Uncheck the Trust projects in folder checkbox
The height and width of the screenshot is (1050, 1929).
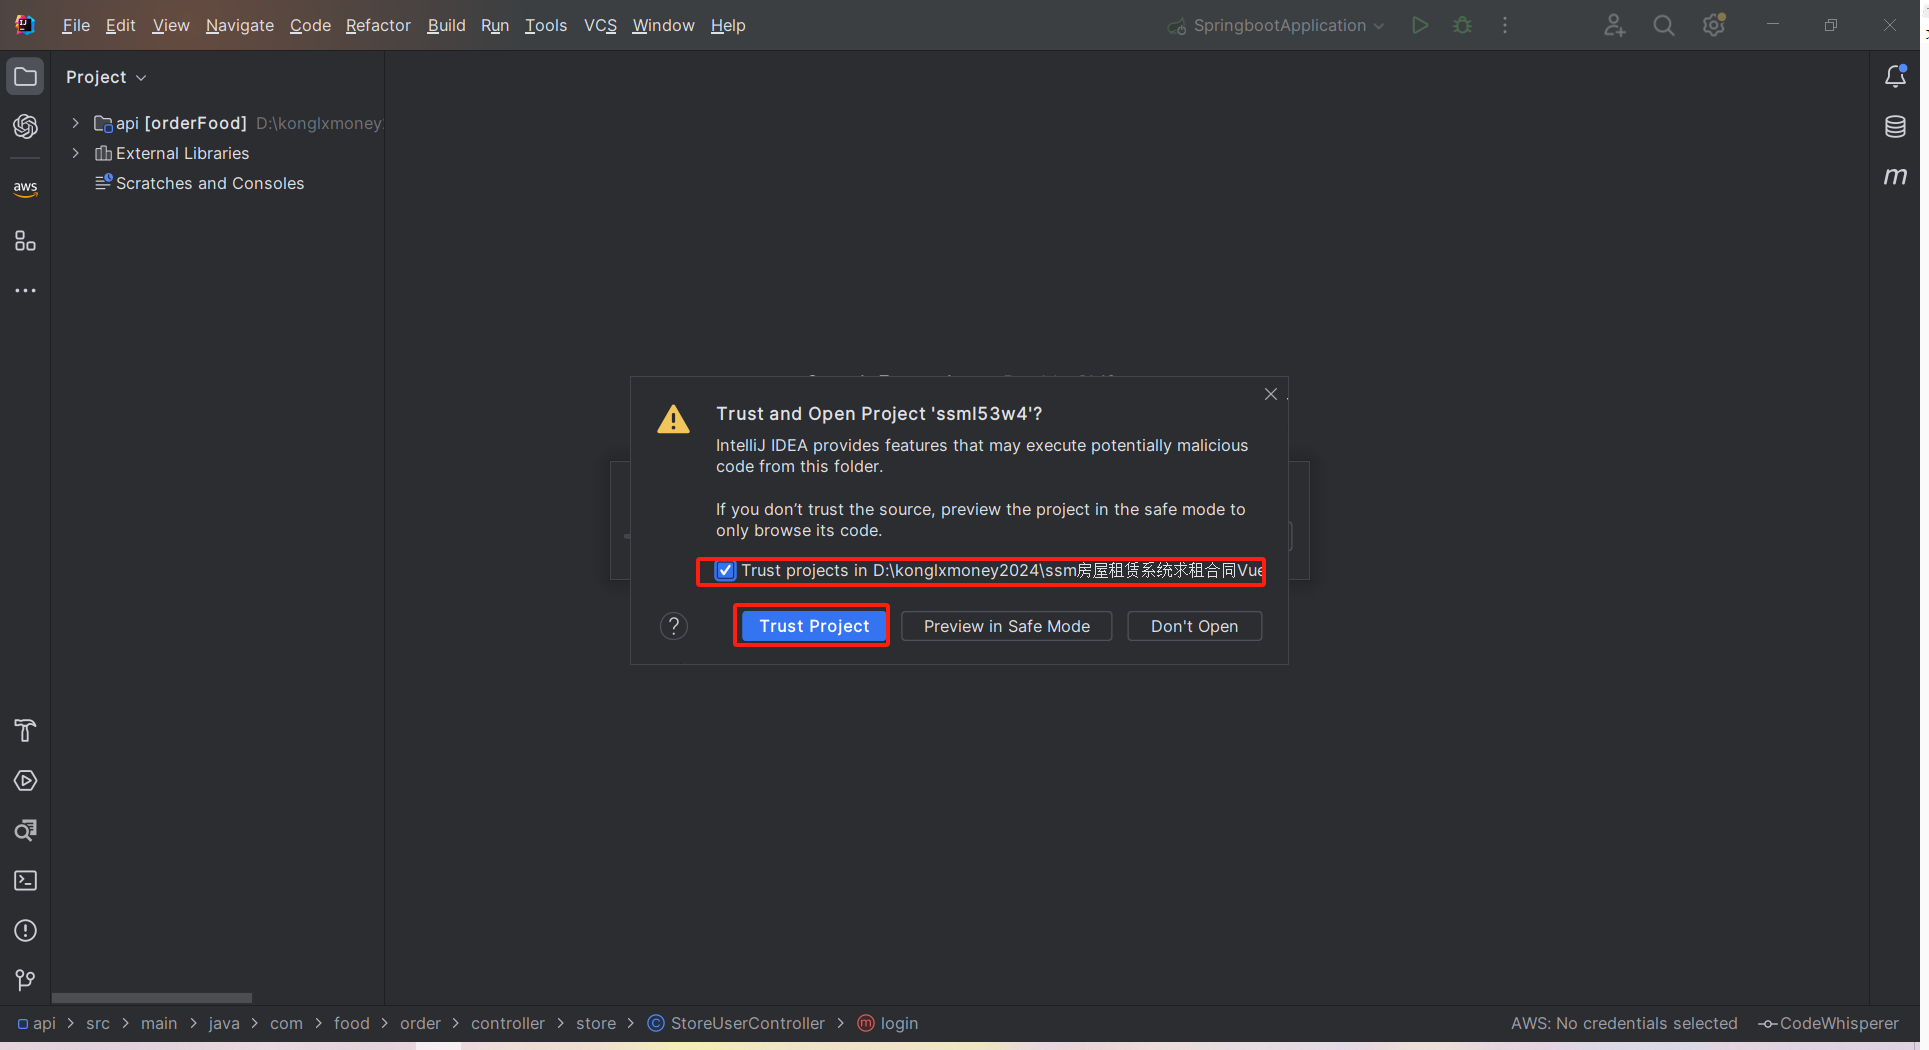point(726,571)
